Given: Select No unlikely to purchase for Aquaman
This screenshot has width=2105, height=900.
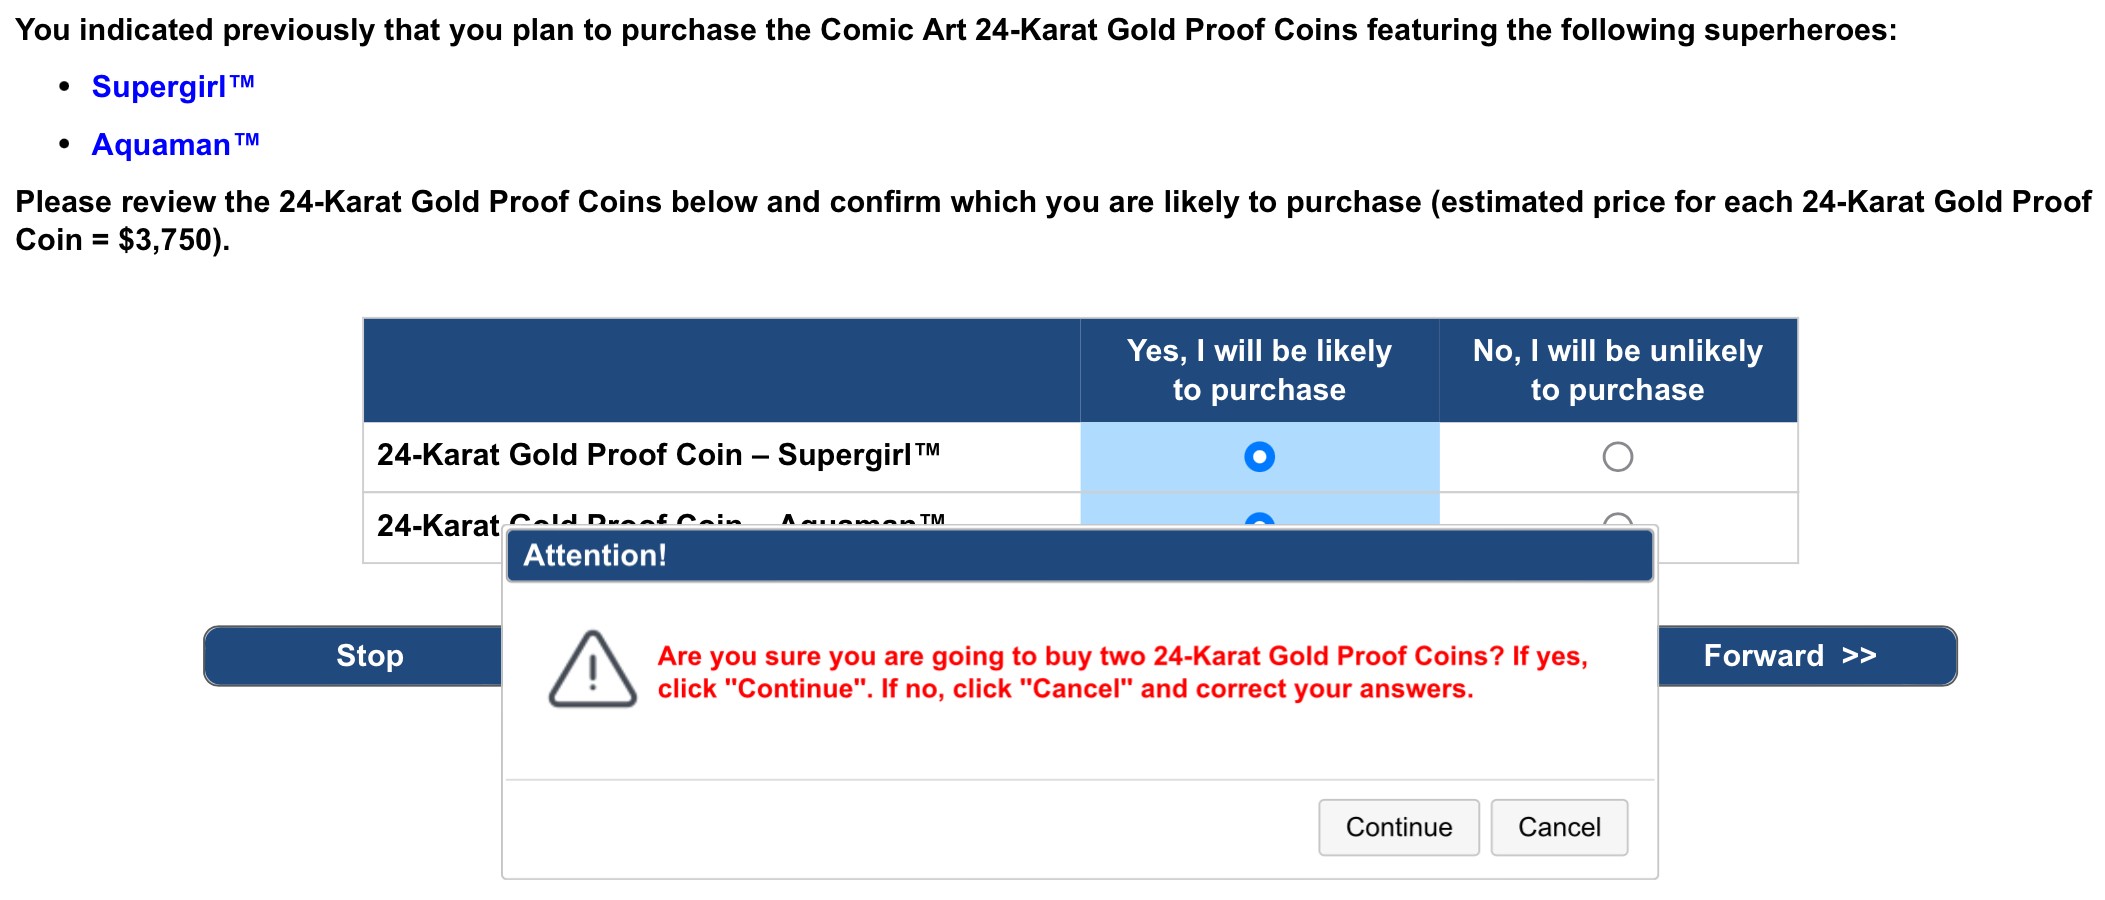Looking at the screenshot, I should [1617, 519].
